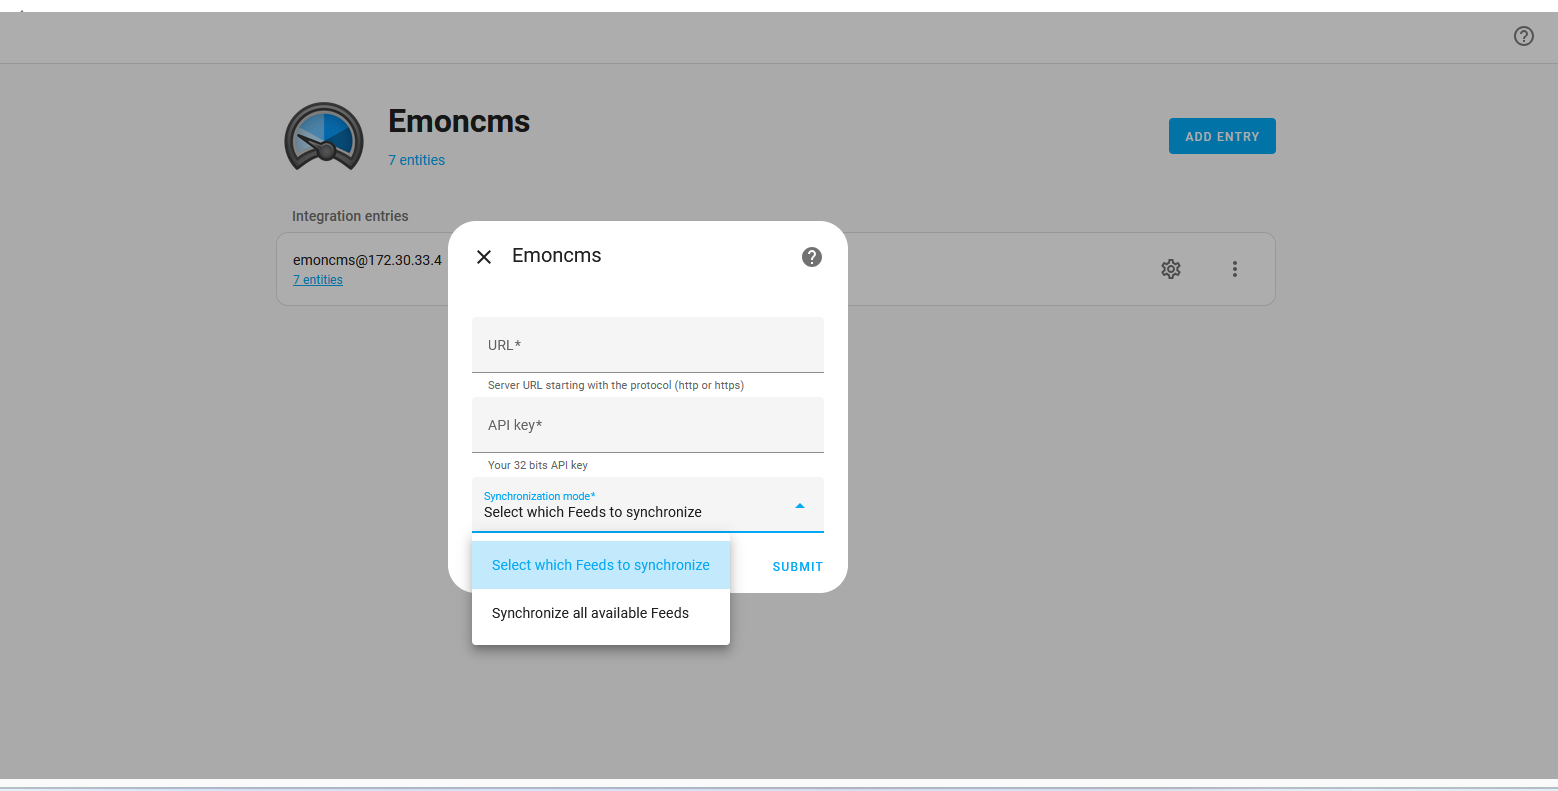The width and height of the screenshot is (1558, 791).
Task: Click the help icon in the Emoncms dialog
Action: pyautogui.click(x=812, y=257)
